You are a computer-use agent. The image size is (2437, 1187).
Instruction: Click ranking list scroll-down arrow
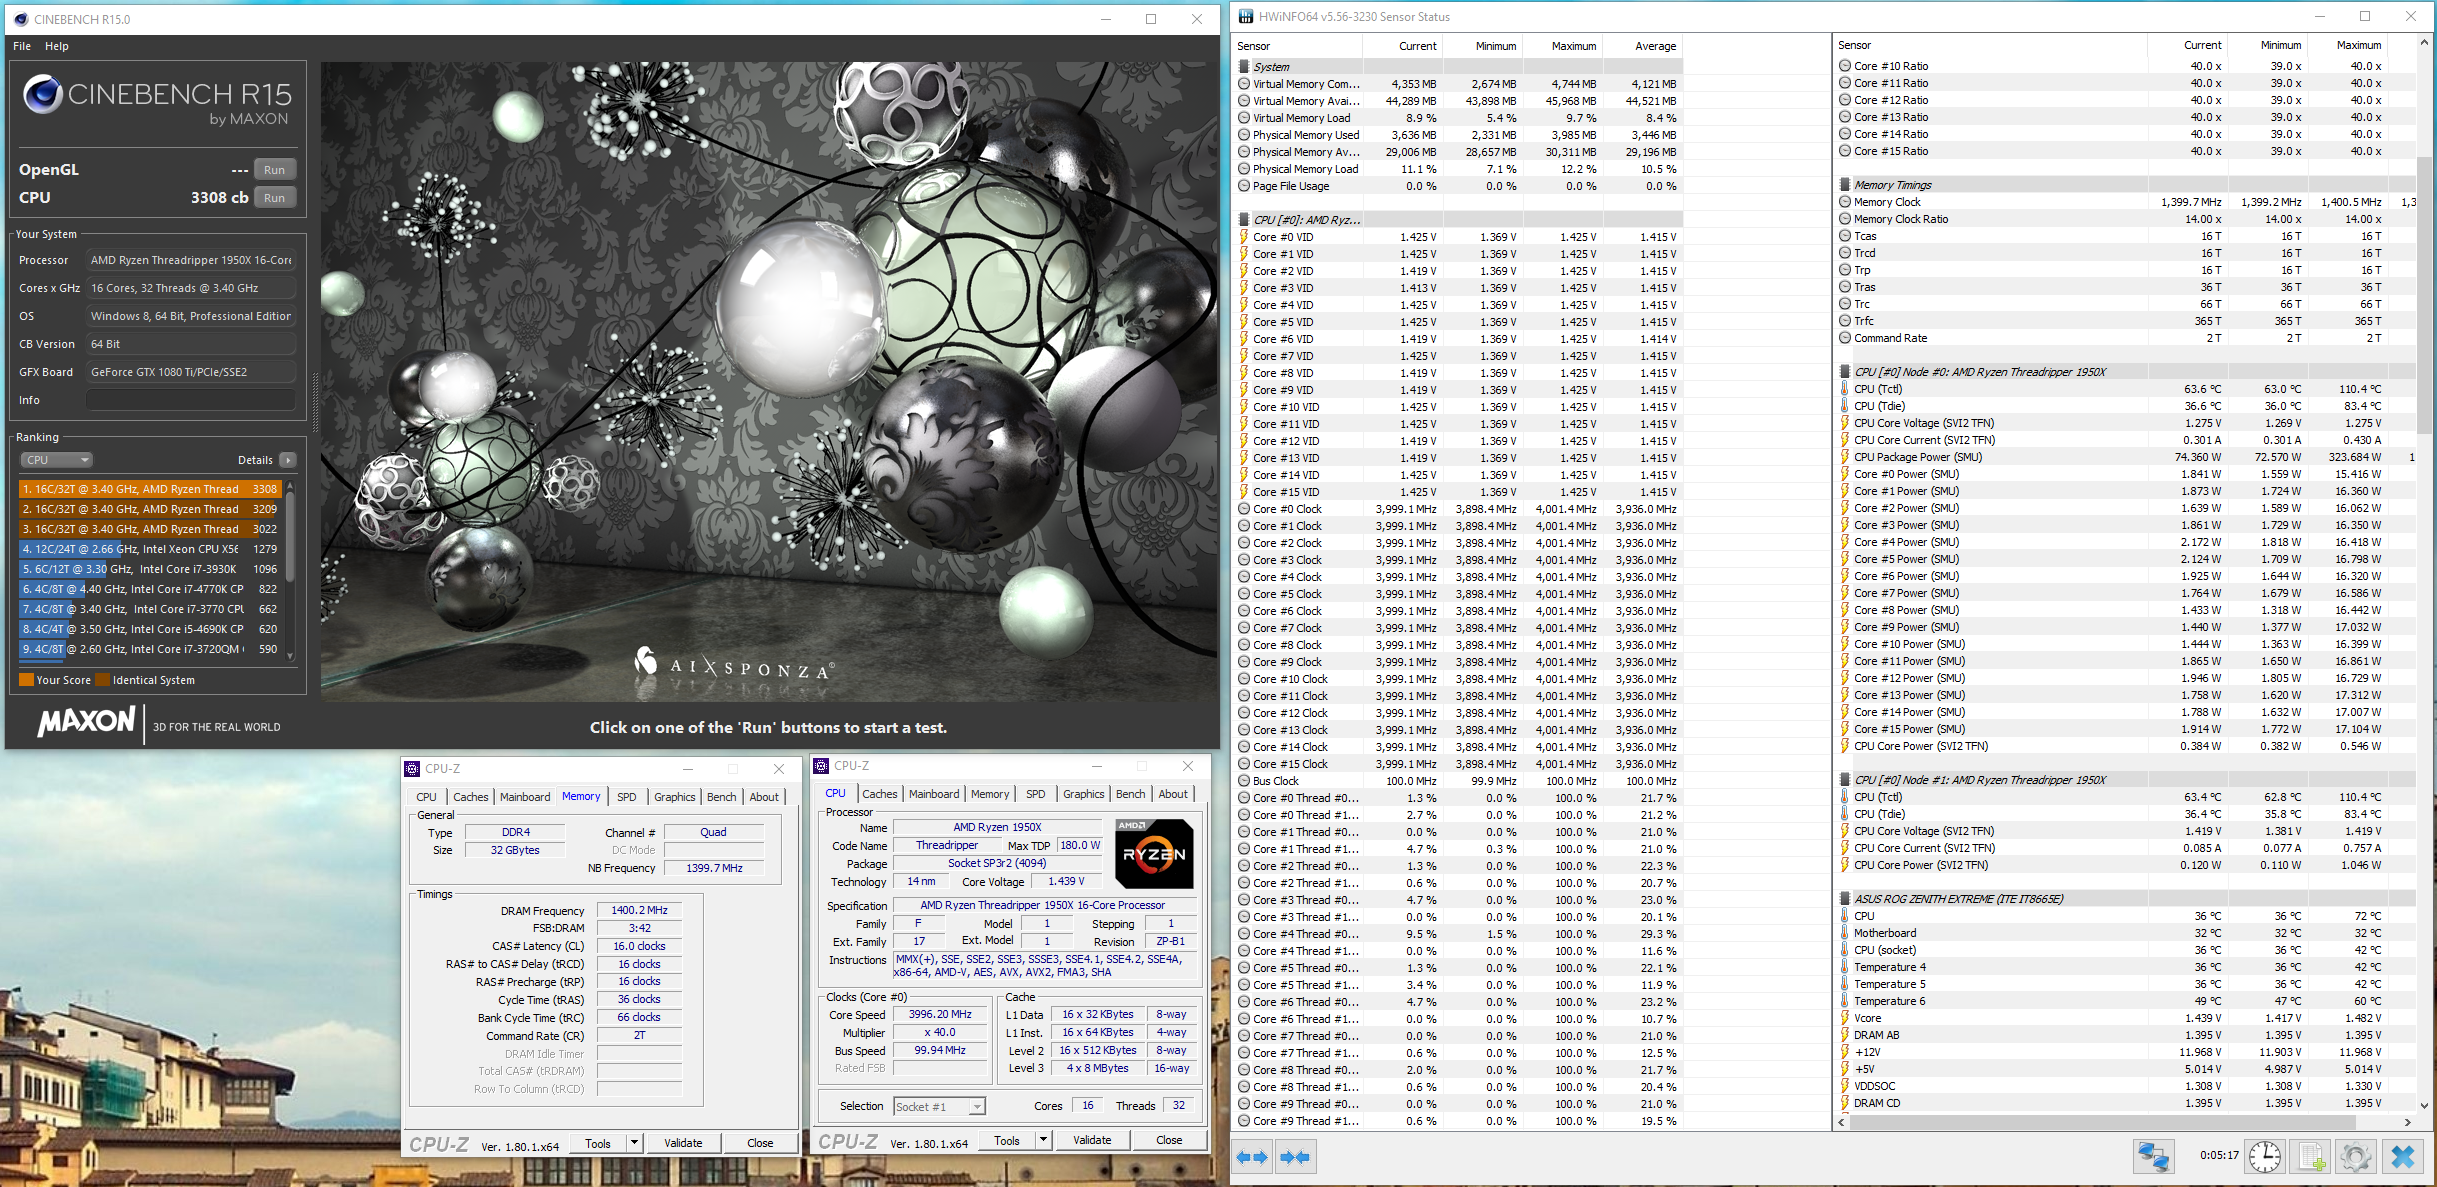click(x=290, y=656)
